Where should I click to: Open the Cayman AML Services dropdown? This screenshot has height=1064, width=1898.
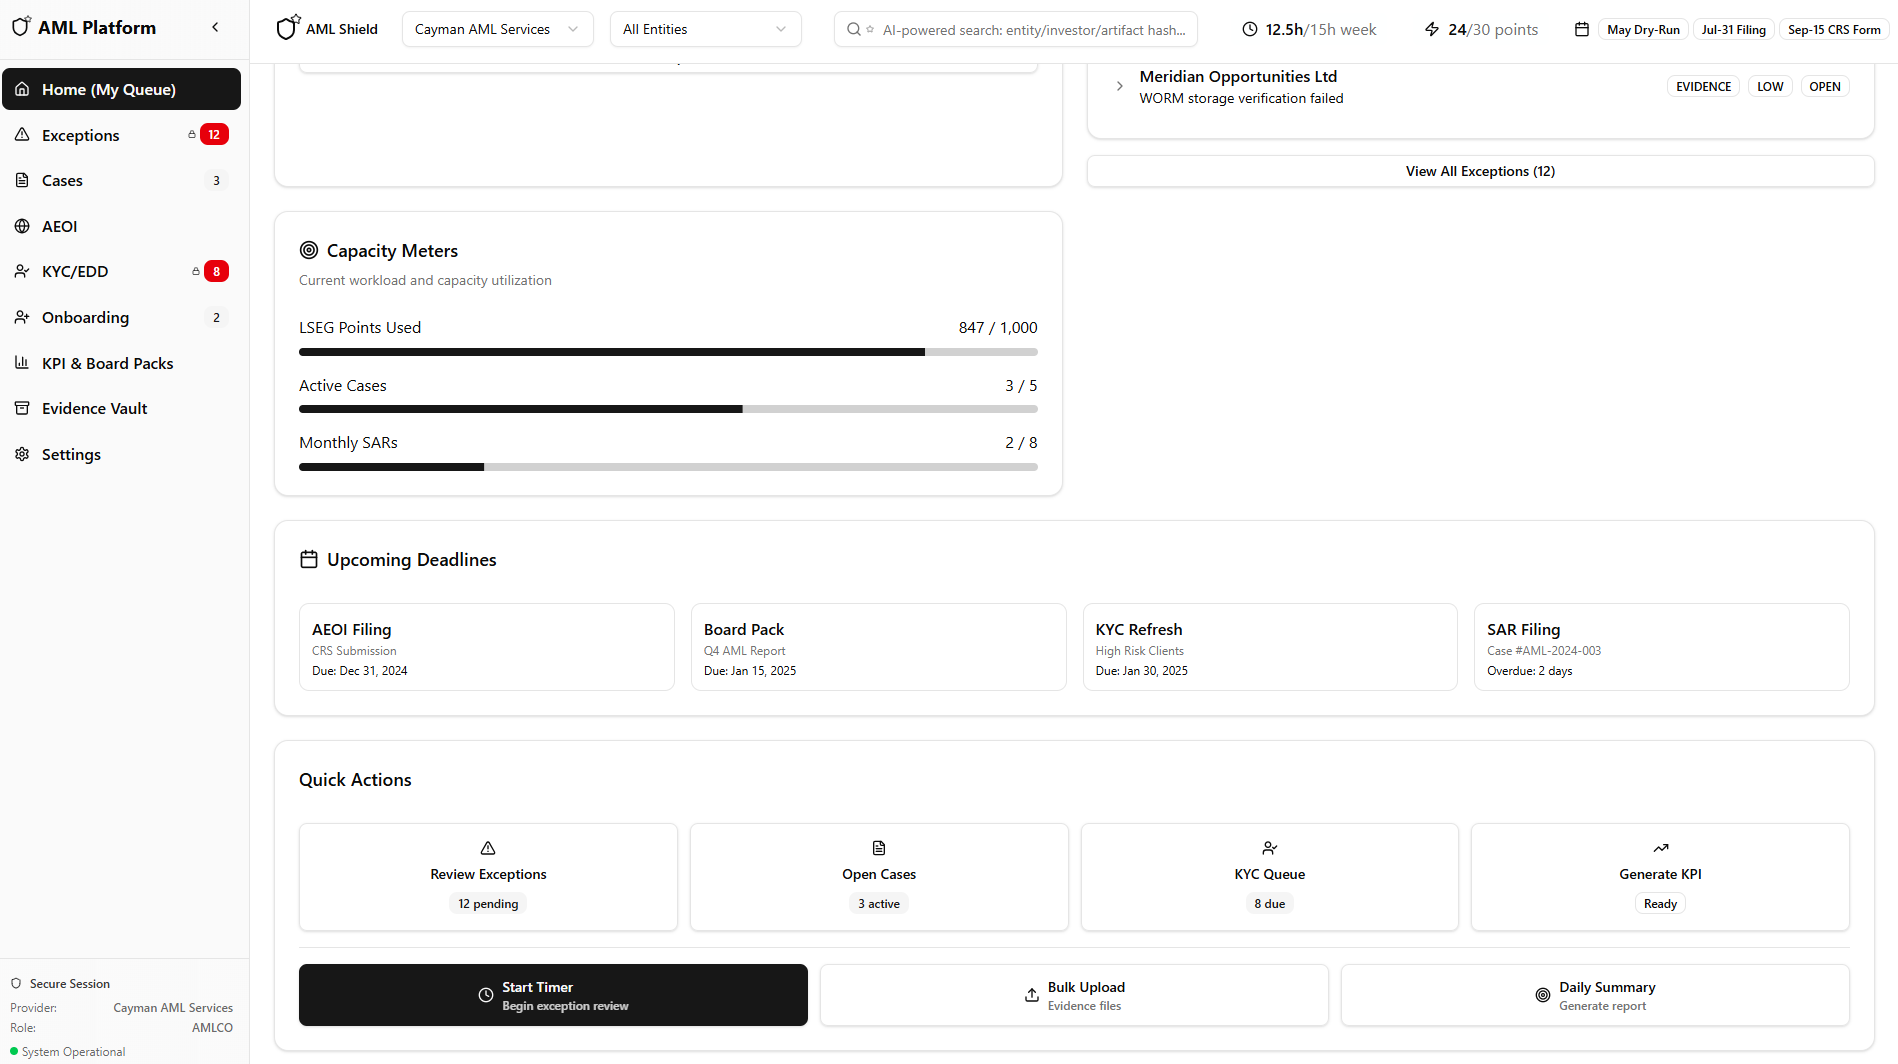(497, 29)
